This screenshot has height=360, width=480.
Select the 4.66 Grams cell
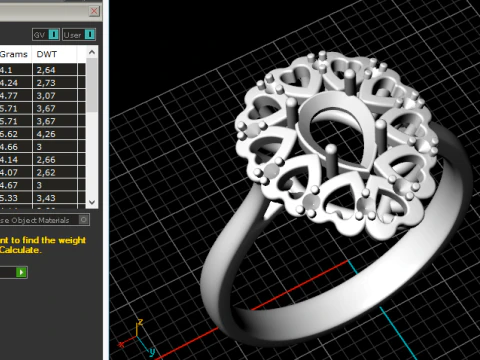pyautogui.click(x=15, y=147)
